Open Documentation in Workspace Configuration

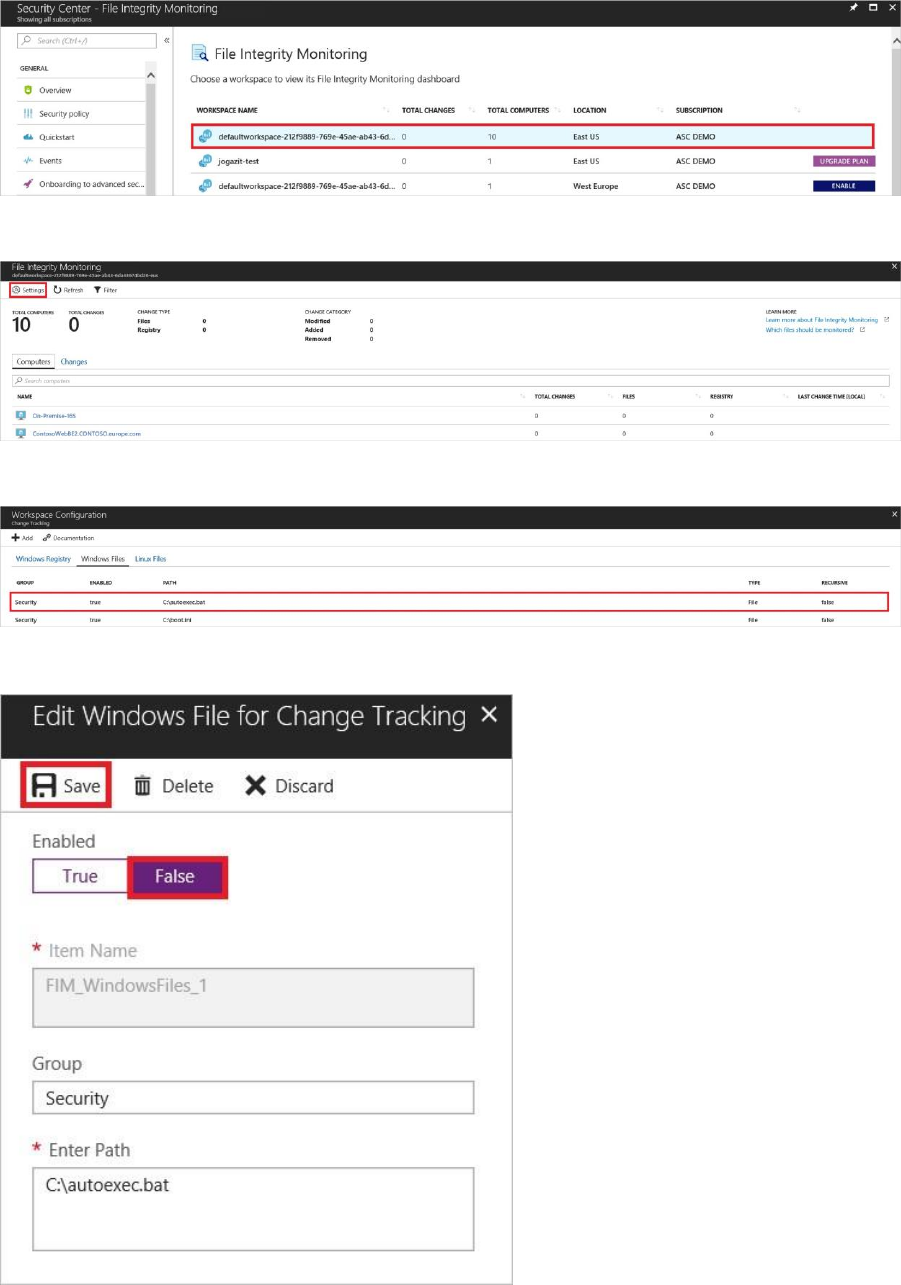coord(68,538)
